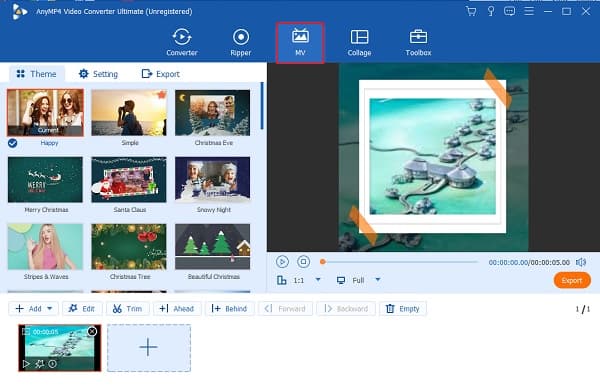Open the feedback chat icon
This screenshot has width=600, height=390.
tap(509, 11)
